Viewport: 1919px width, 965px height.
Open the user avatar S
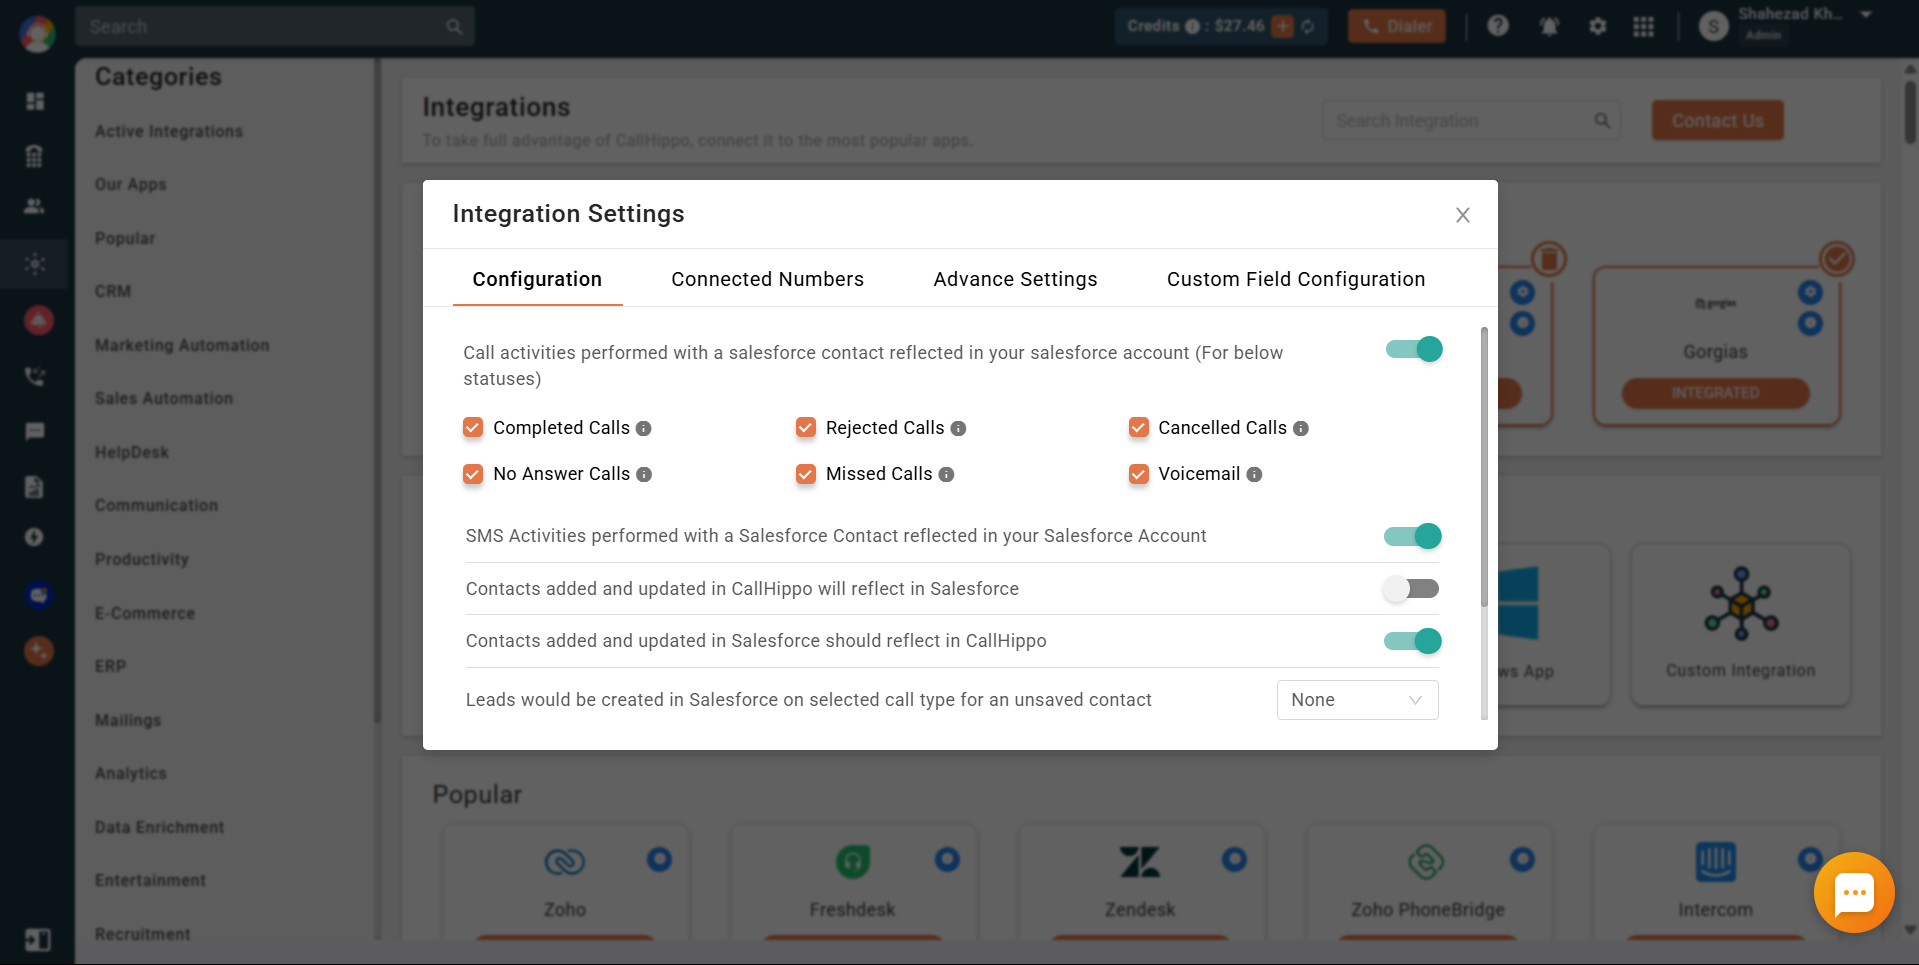click(1713, 27)
